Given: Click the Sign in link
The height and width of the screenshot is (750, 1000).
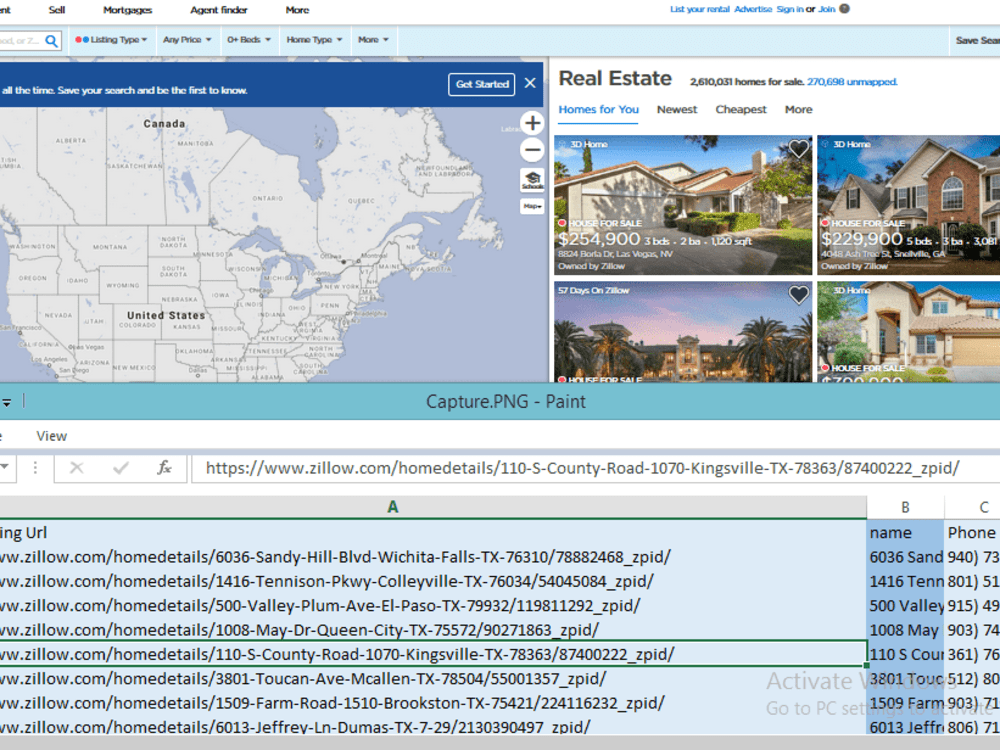Looking at the screenshot, I should (x=790, y=9).
